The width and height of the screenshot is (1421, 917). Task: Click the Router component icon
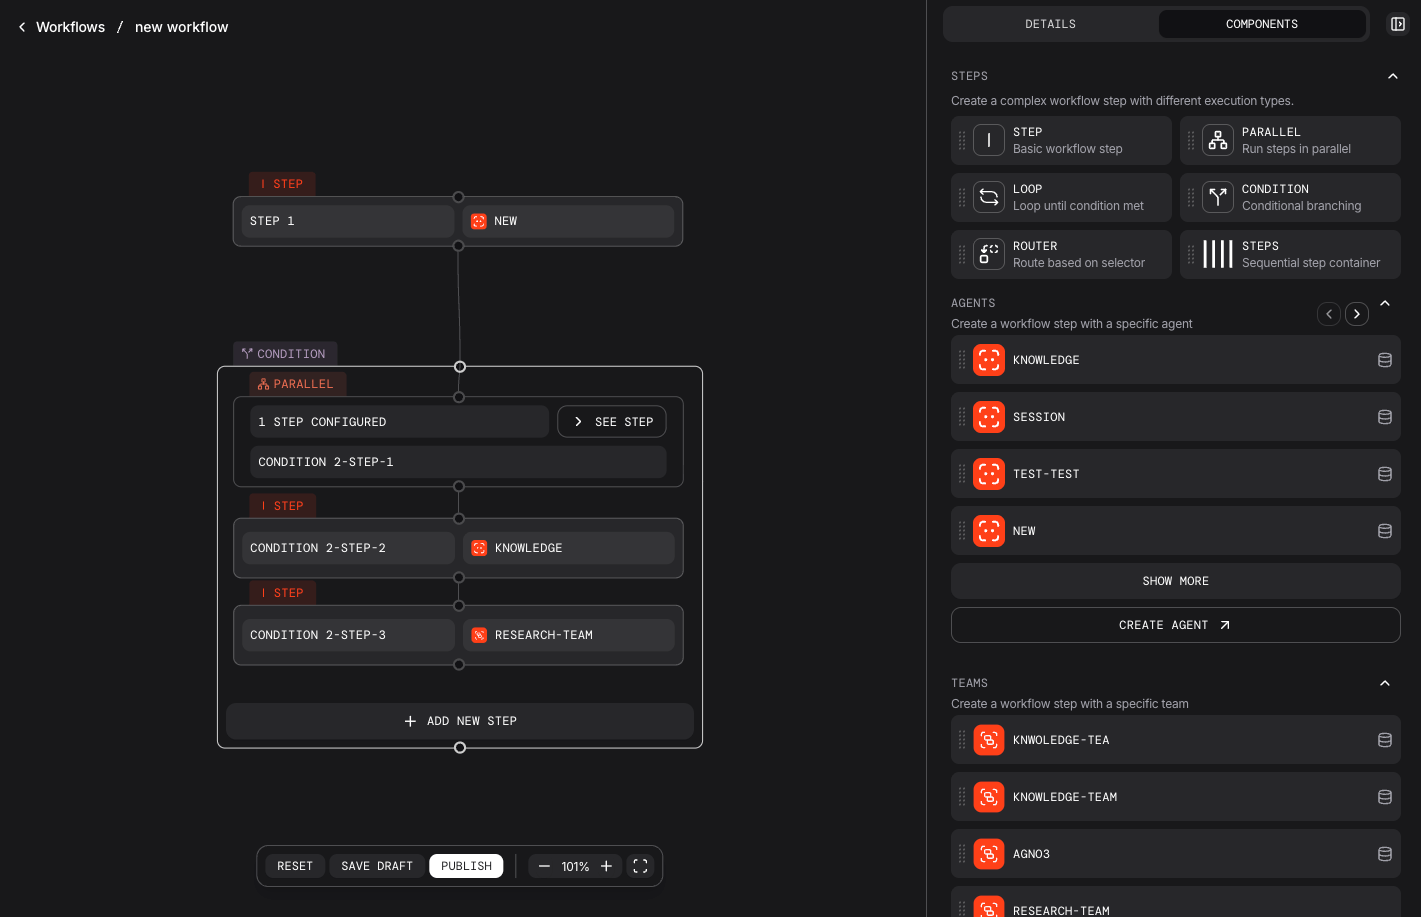[989, 254]
